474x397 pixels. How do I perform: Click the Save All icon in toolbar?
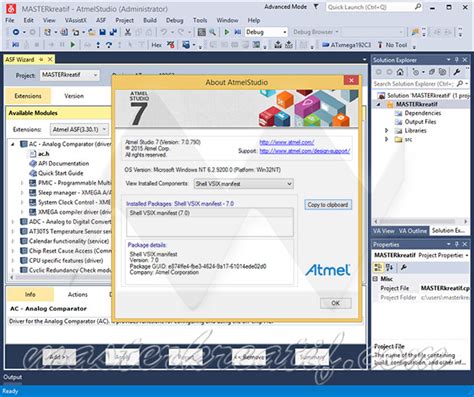(113, 32)
